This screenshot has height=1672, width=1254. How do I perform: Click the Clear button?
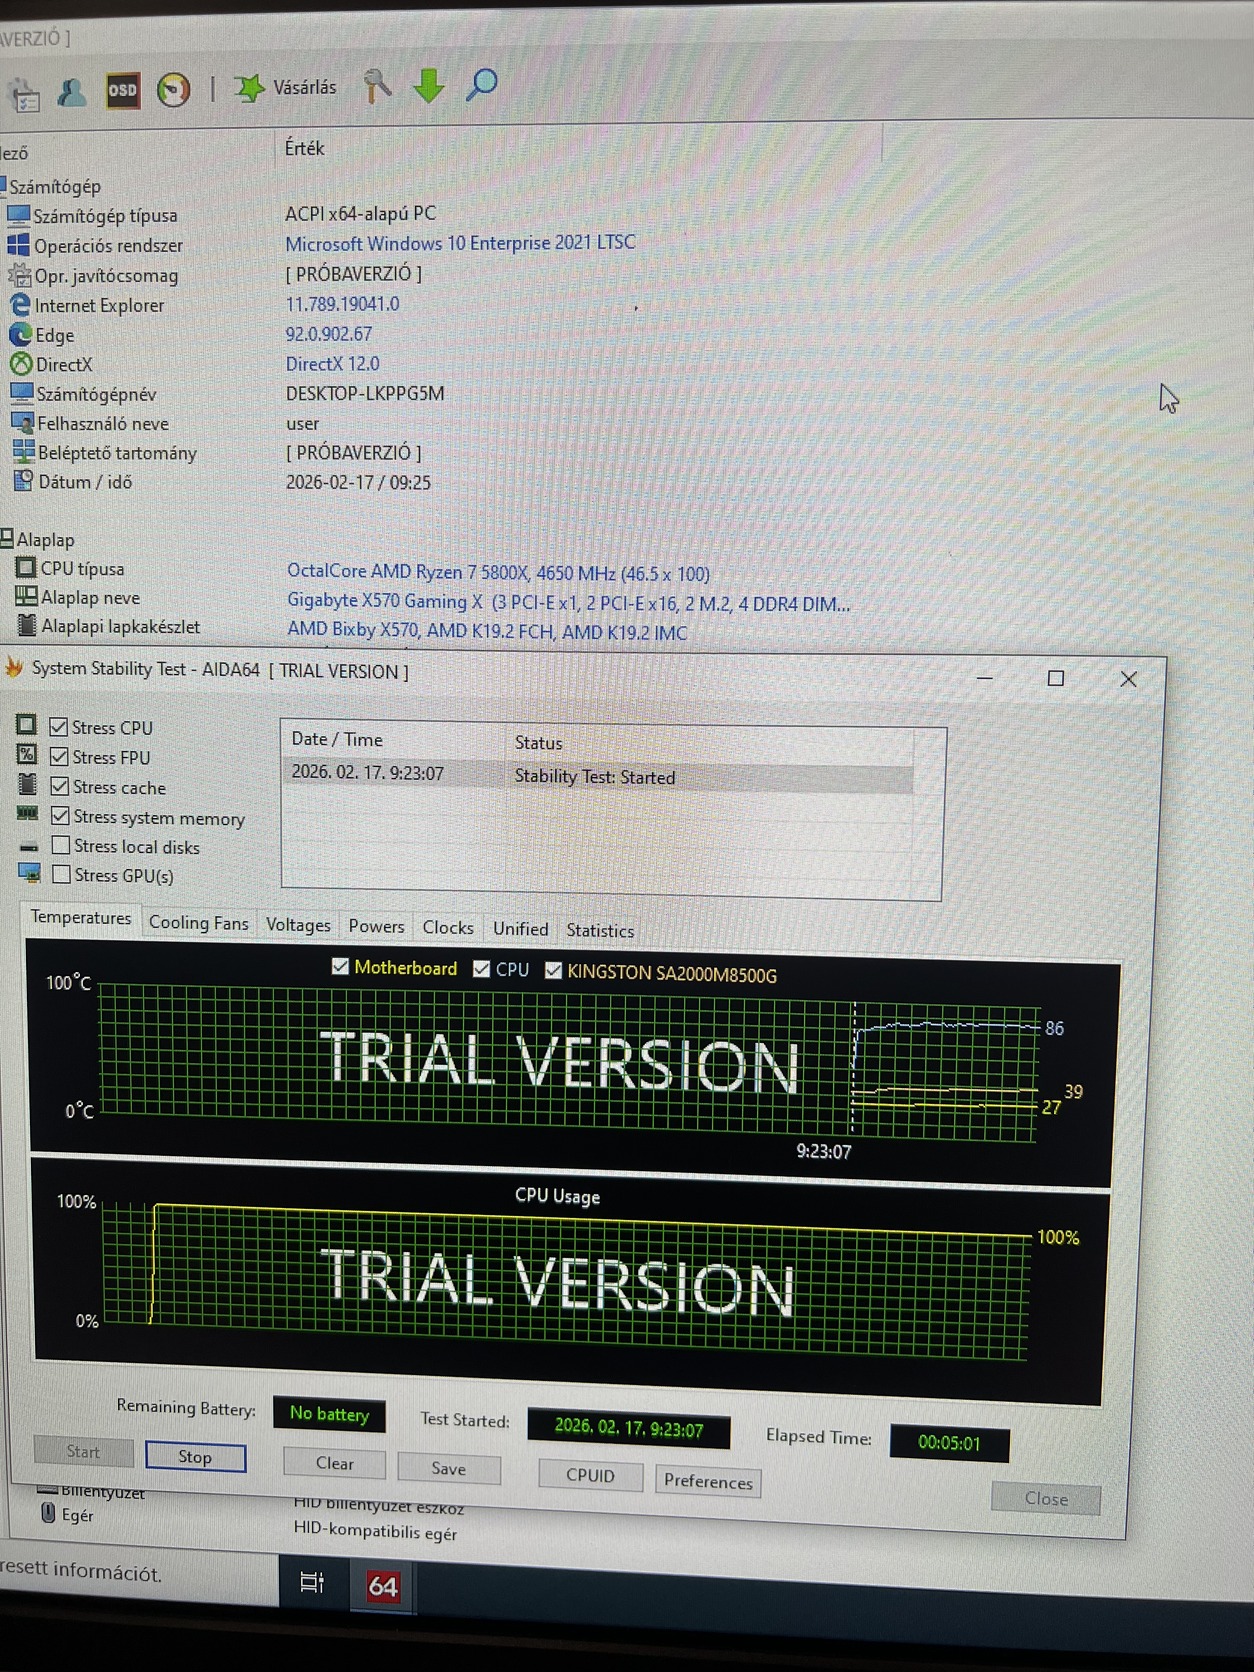(x=335, y=1463)
